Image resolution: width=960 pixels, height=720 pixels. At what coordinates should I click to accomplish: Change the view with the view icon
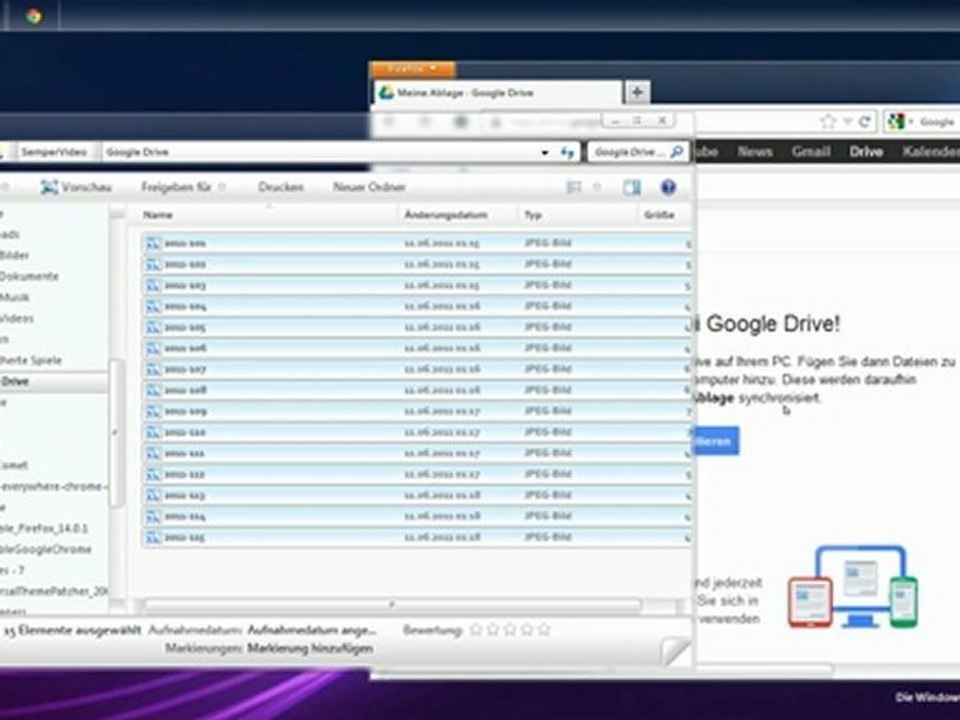[x=574, y=187]
